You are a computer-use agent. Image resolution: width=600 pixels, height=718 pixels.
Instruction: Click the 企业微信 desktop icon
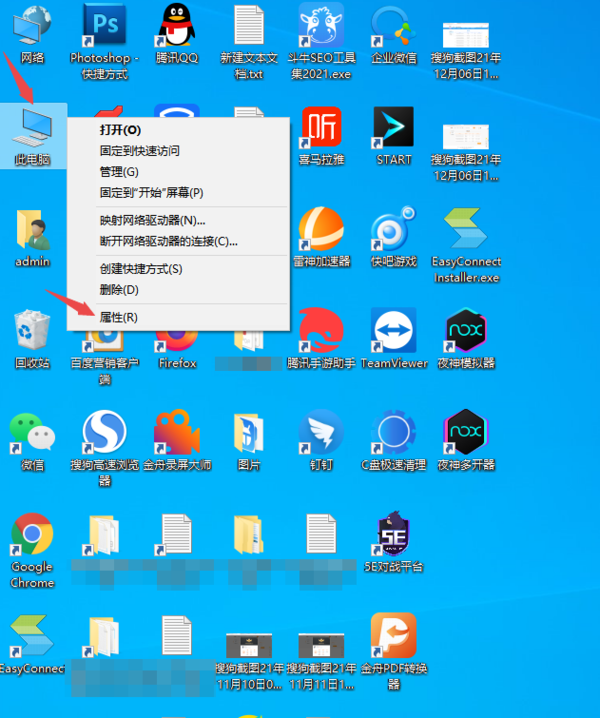393,24
